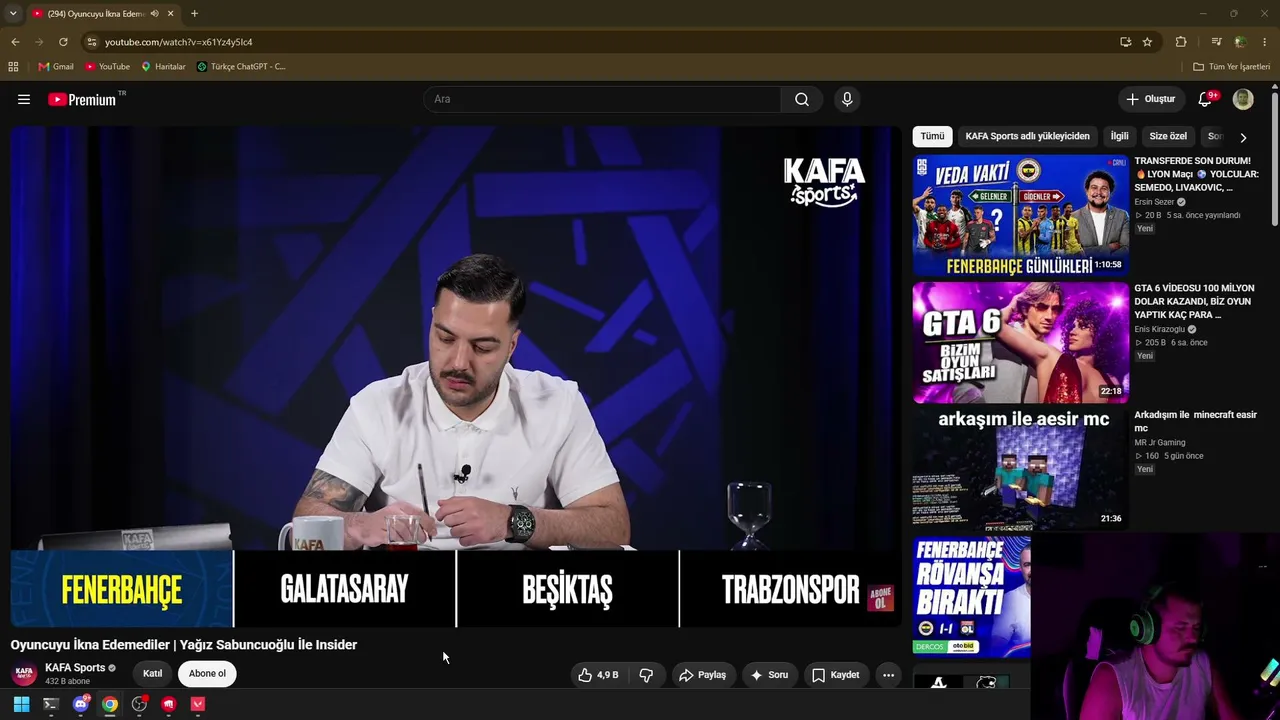Mute the tab via speaker icon
The height and width of the screenshot is (720, 1280).
tap(155, 14)
